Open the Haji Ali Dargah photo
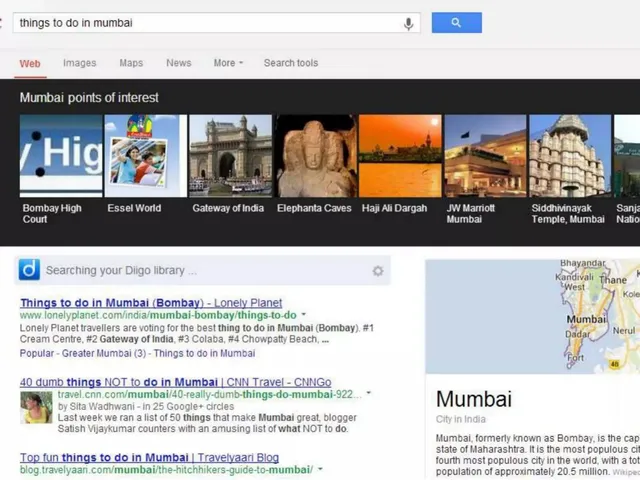 pyautogui.click(x=400, y=156)
